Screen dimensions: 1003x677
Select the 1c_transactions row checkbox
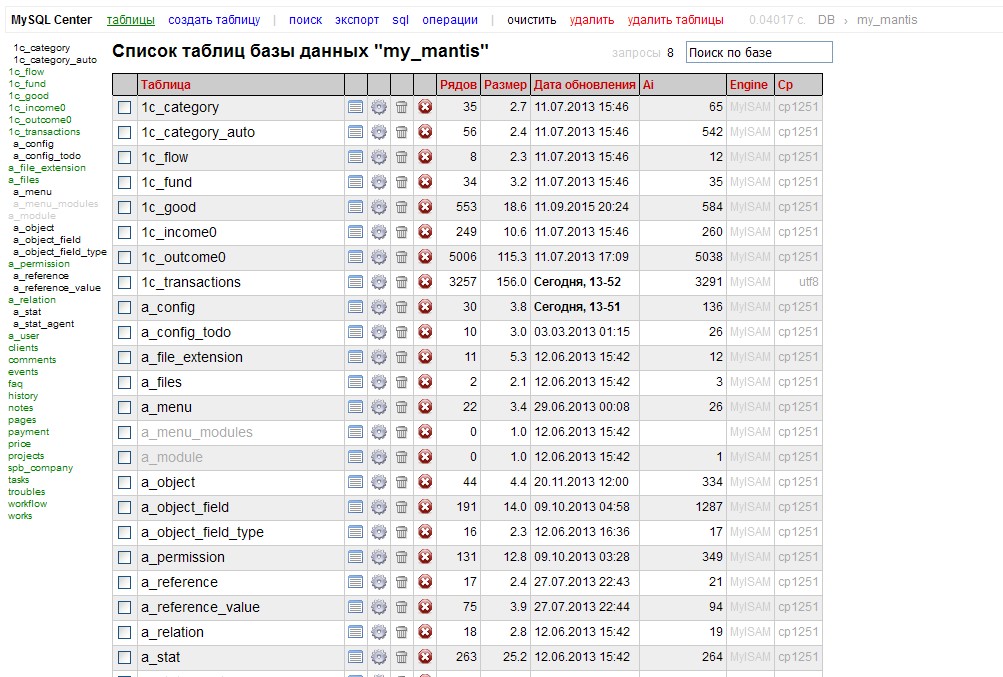[125, 282]
